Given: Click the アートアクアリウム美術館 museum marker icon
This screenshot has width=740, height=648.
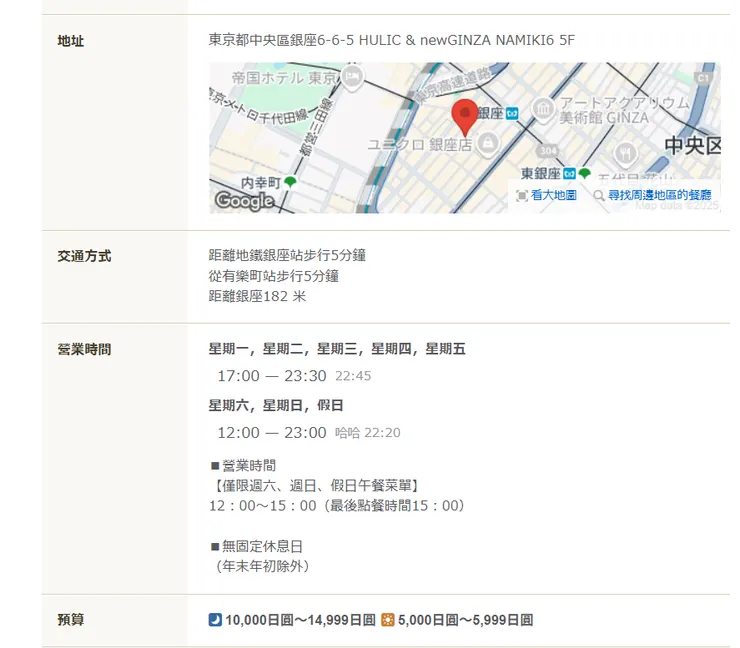Looking at the screenshot, I should coord(543,109).
